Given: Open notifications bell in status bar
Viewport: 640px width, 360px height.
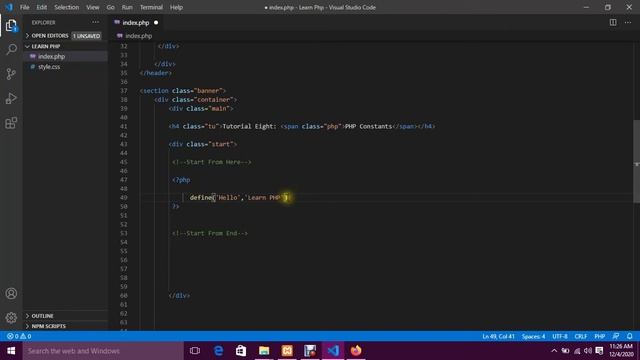Looking at the screenshot, I should 630,336.
